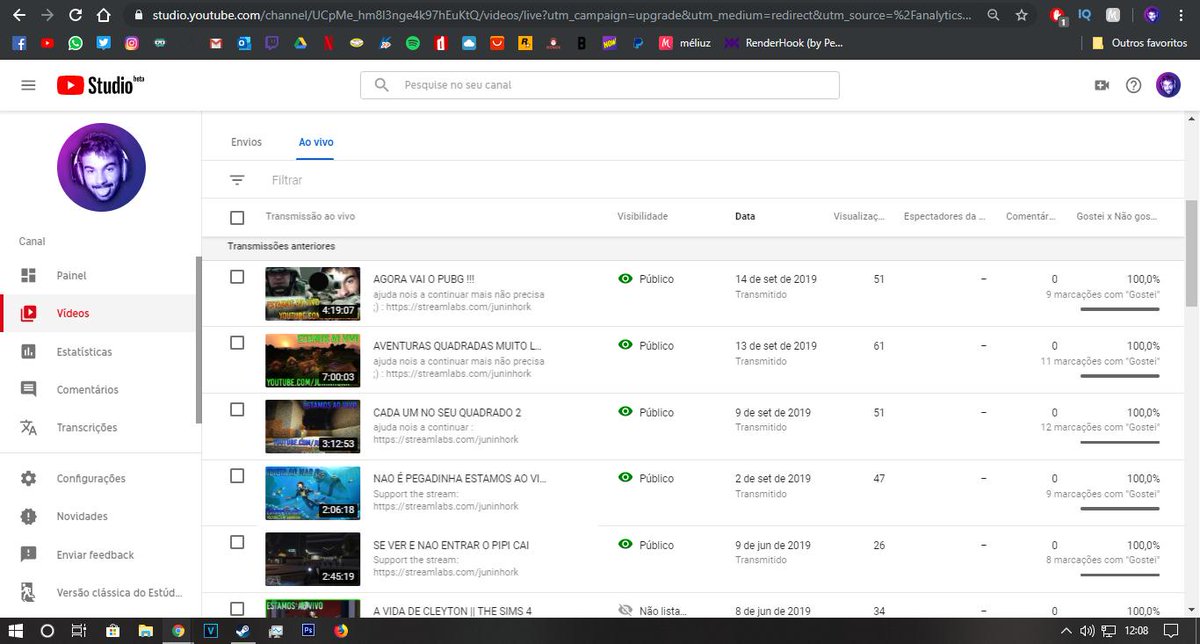Switch to the Envios tab
This screenshot has width=1200, height=644.
point(246,142)
